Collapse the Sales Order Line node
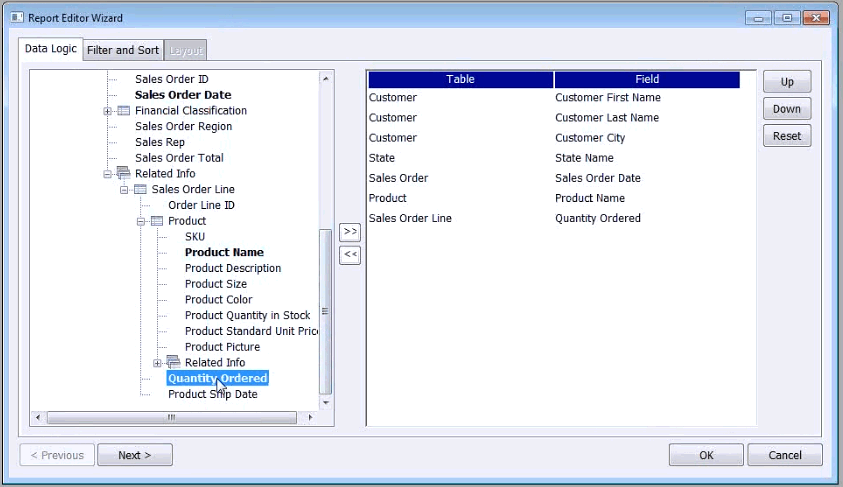Screen dimensions: 843x487 (x=124, y=189)
